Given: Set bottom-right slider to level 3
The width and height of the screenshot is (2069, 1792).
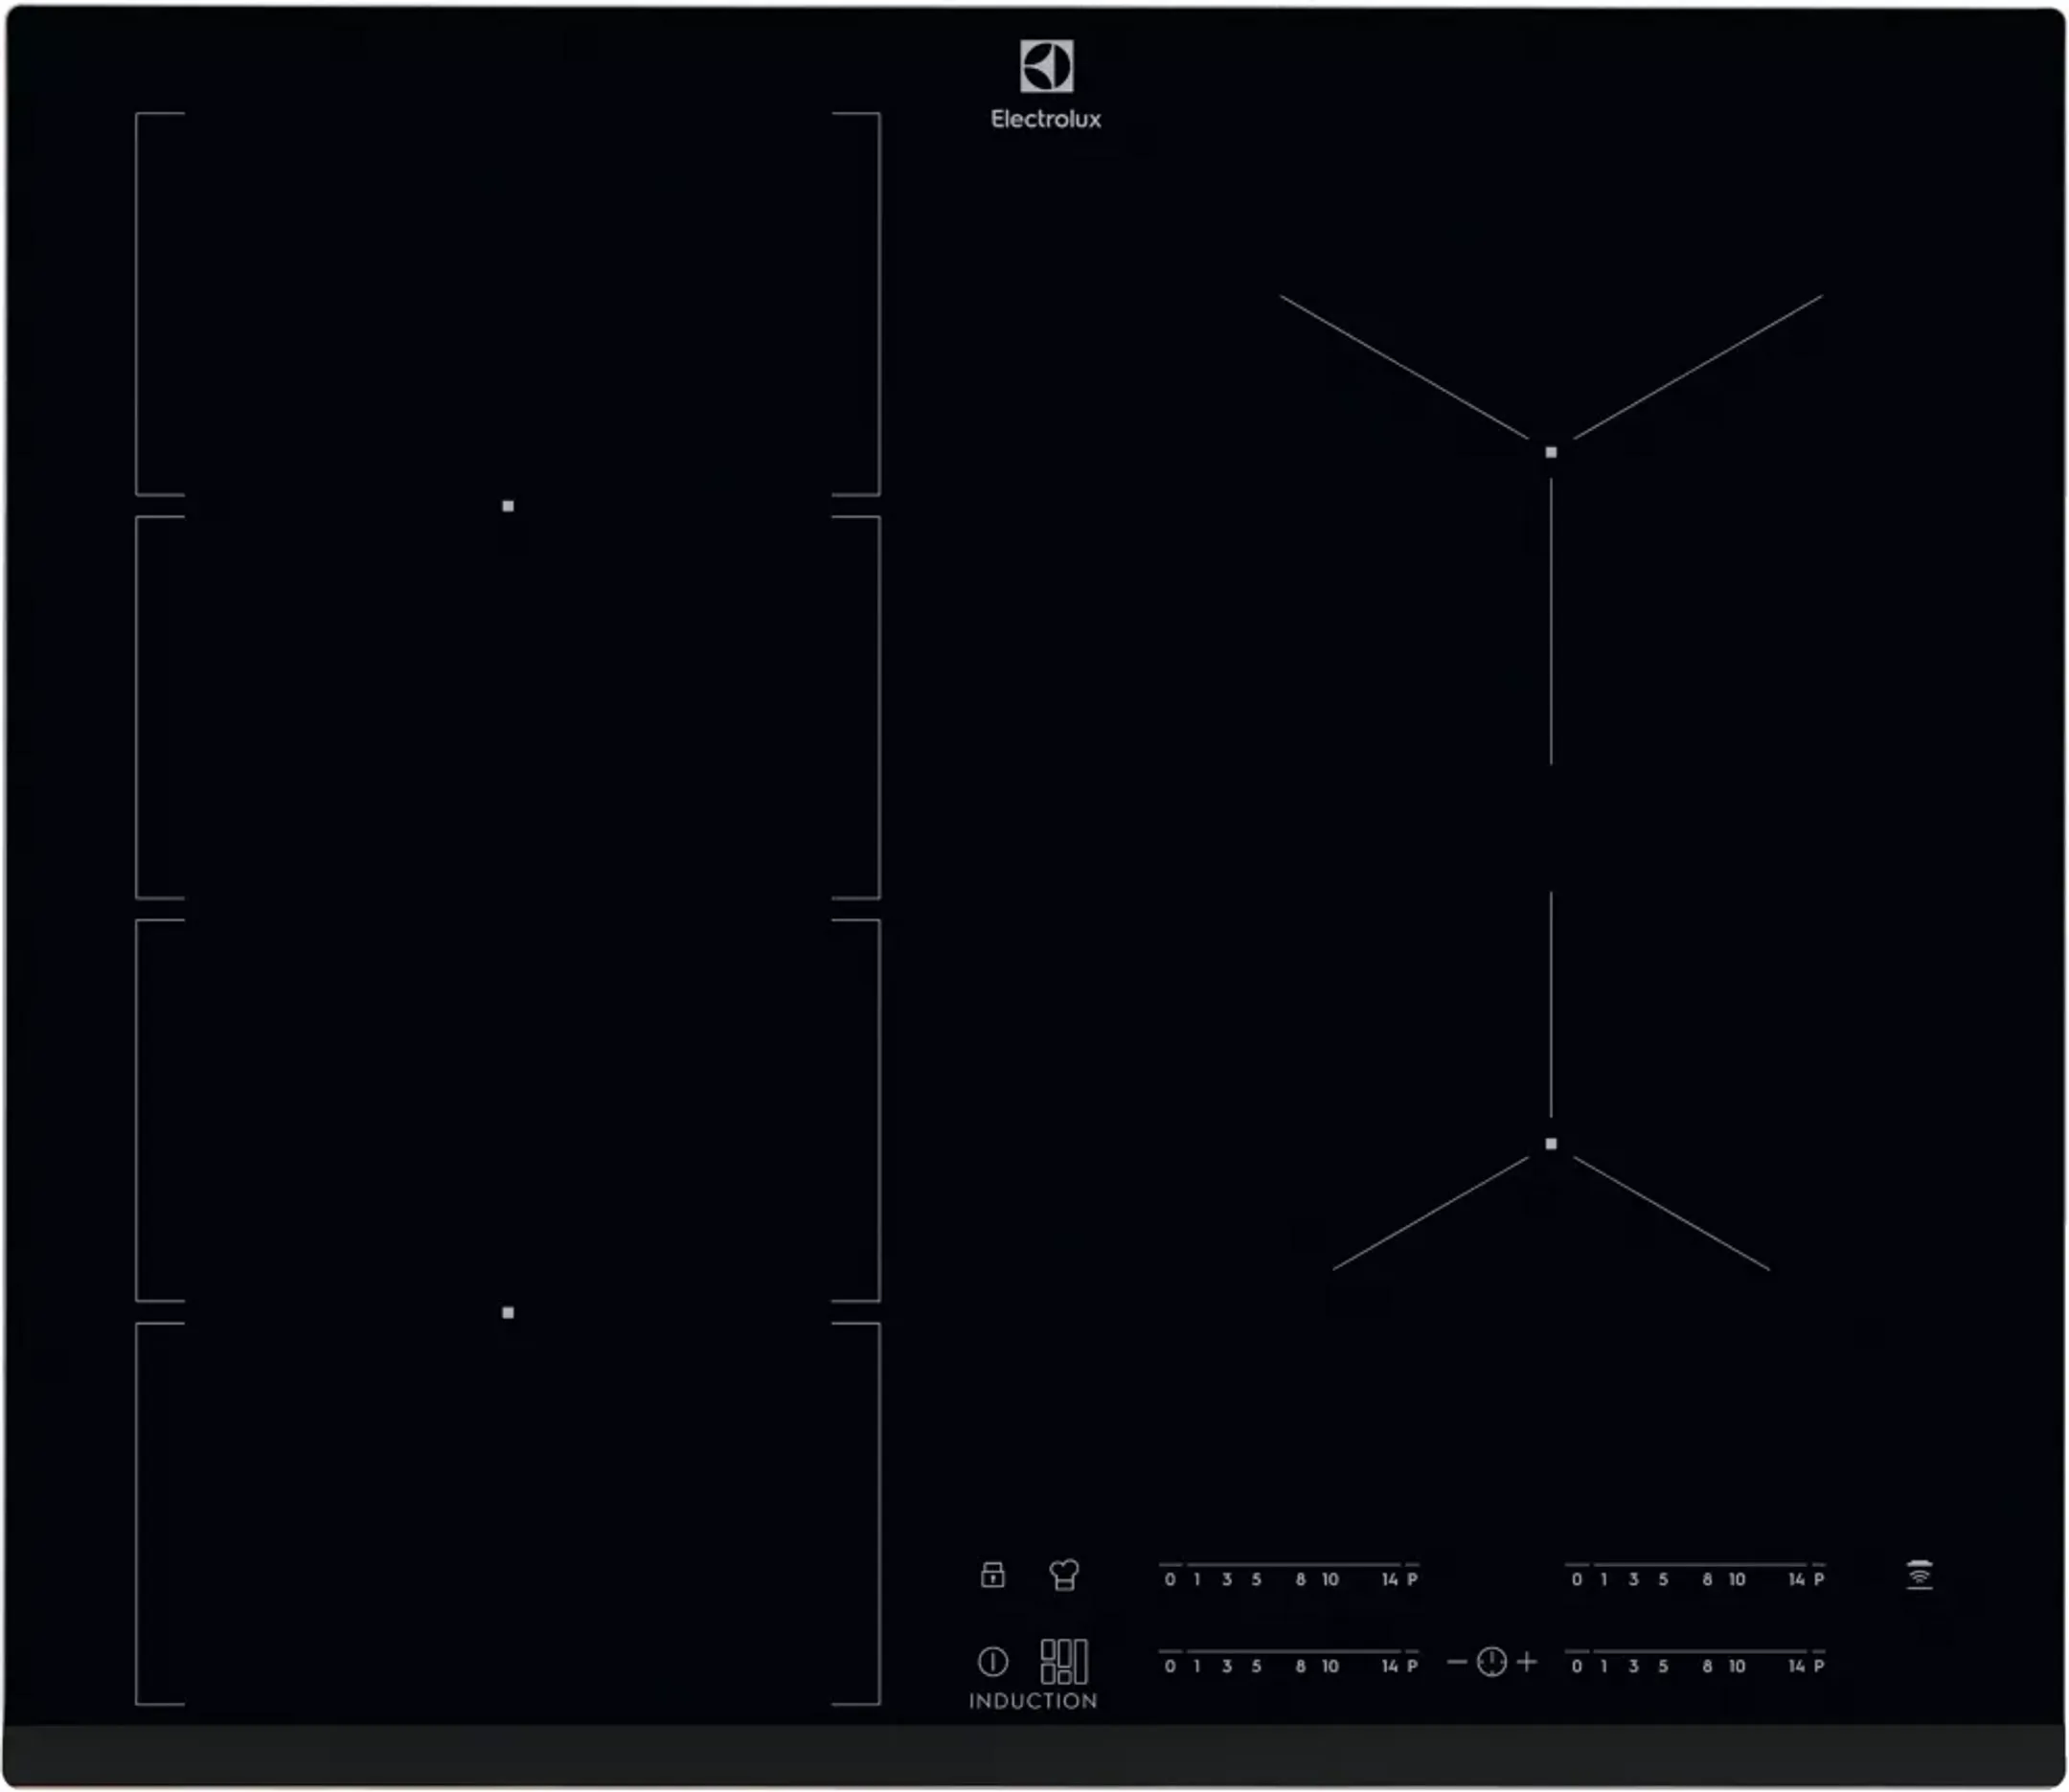Looking at the screenshot, I should pyautogui.click(x=1633, y=1666).
